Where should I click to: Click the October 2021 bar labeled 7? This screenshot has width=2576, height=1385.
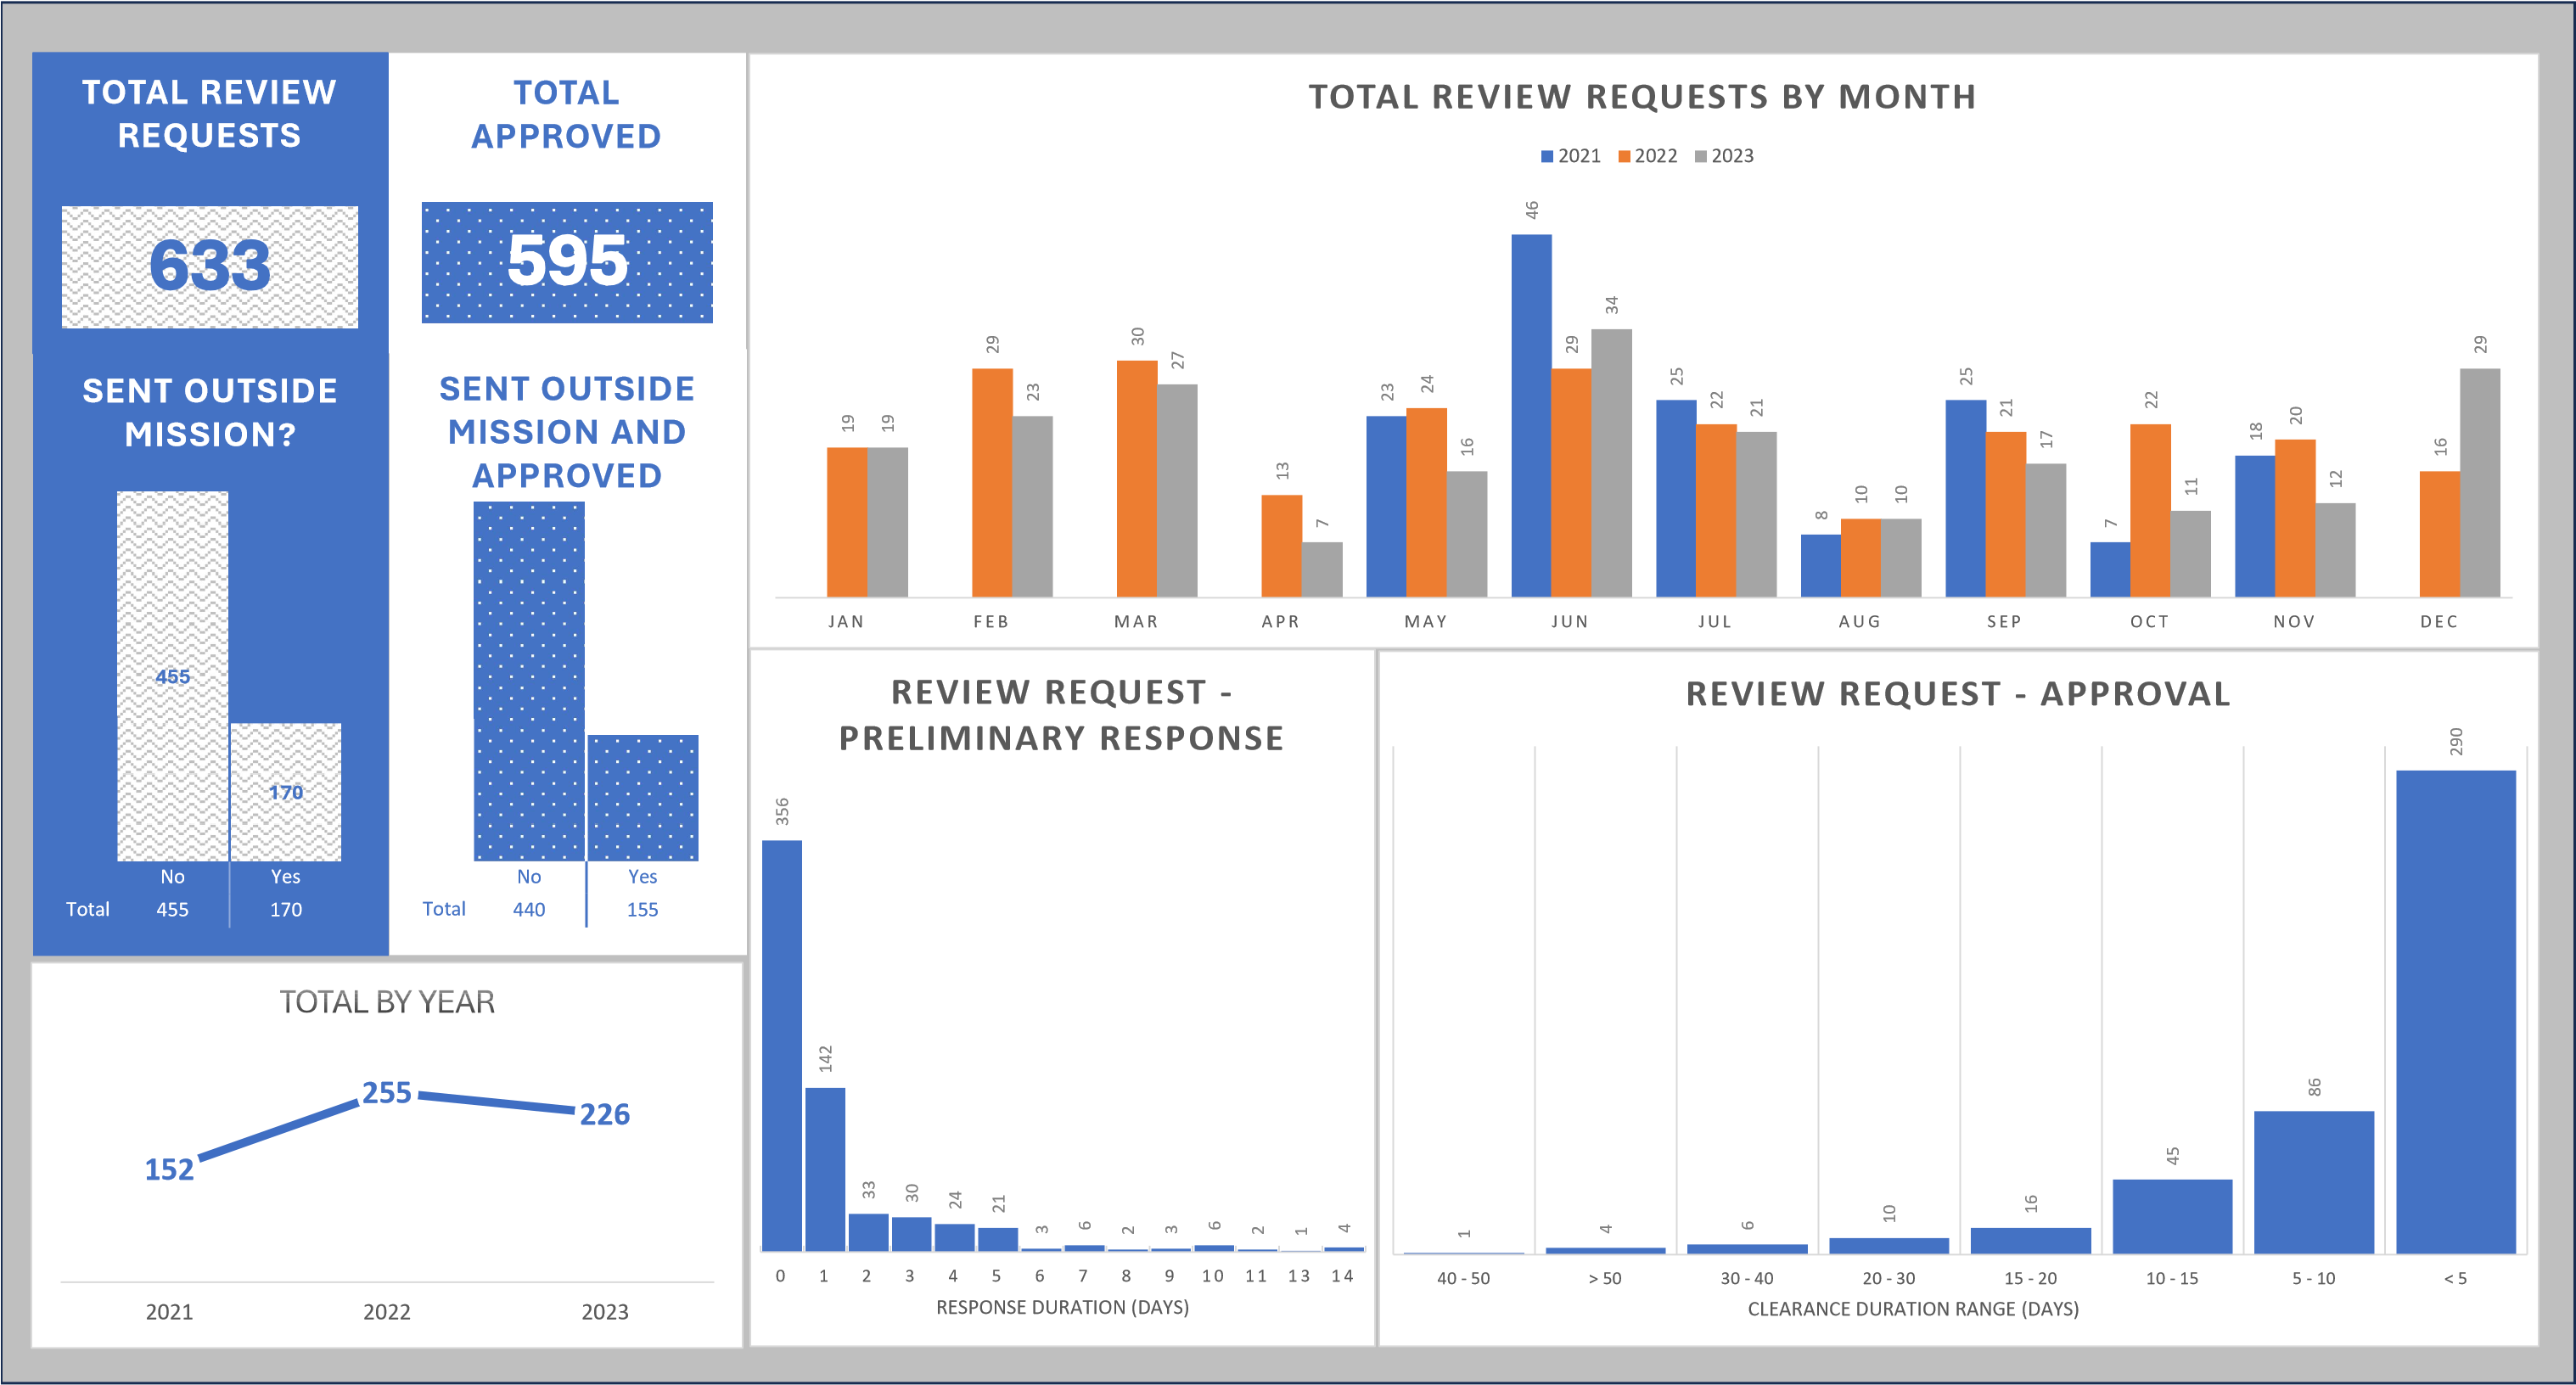point(2110,570)
